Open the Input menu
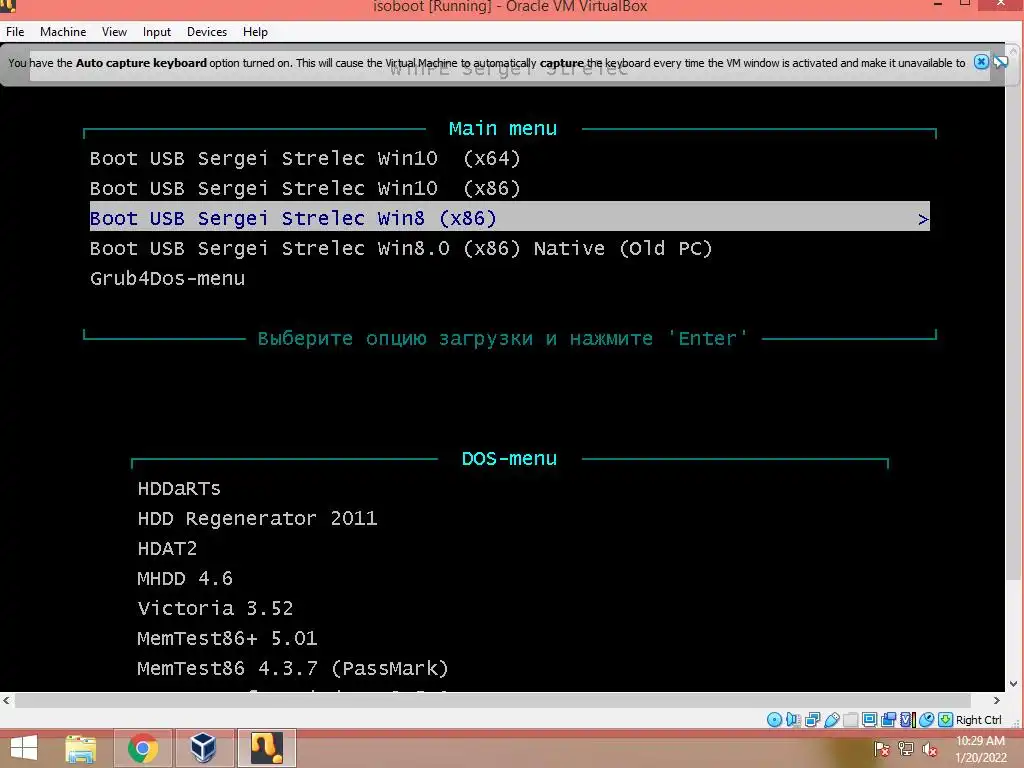Screen dimensions: 1024x768 (x=157, y=31)
